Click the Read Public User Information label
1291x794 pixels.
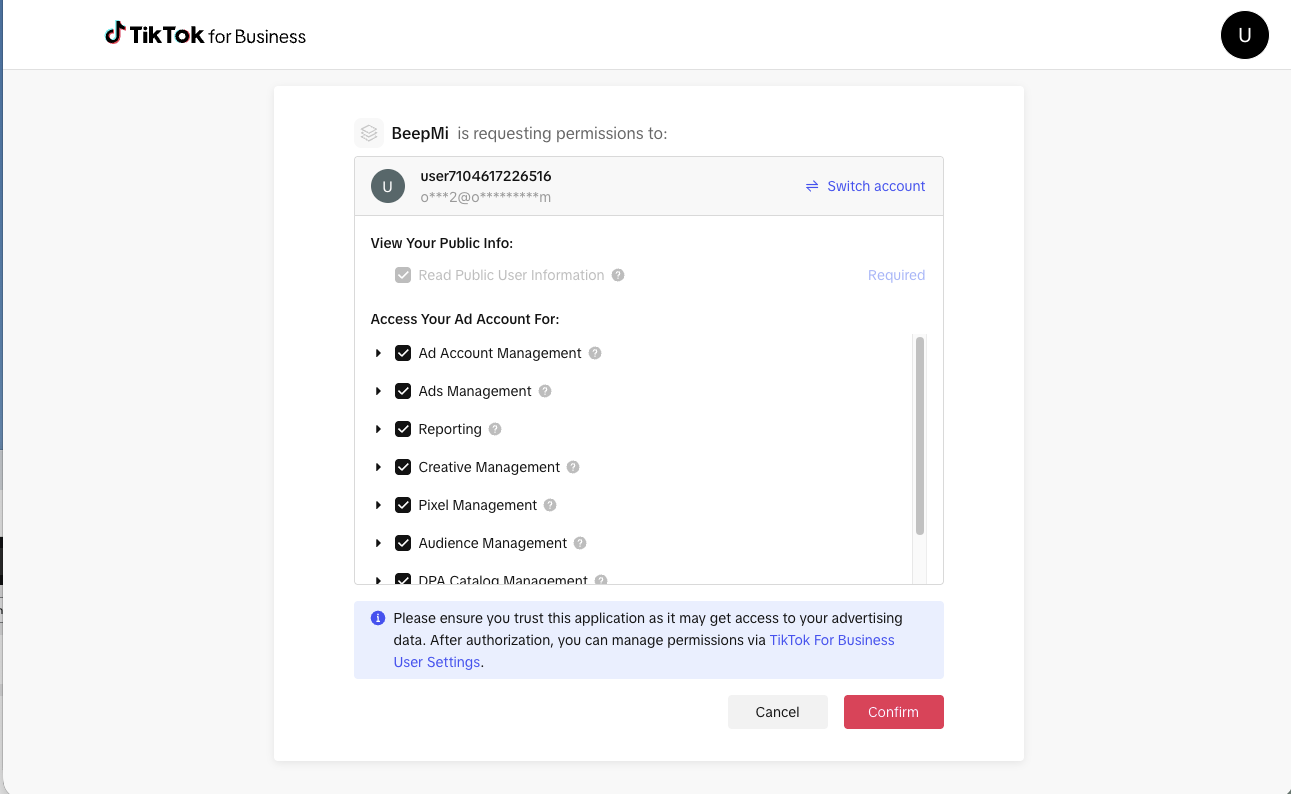click(x=511, y=275)
